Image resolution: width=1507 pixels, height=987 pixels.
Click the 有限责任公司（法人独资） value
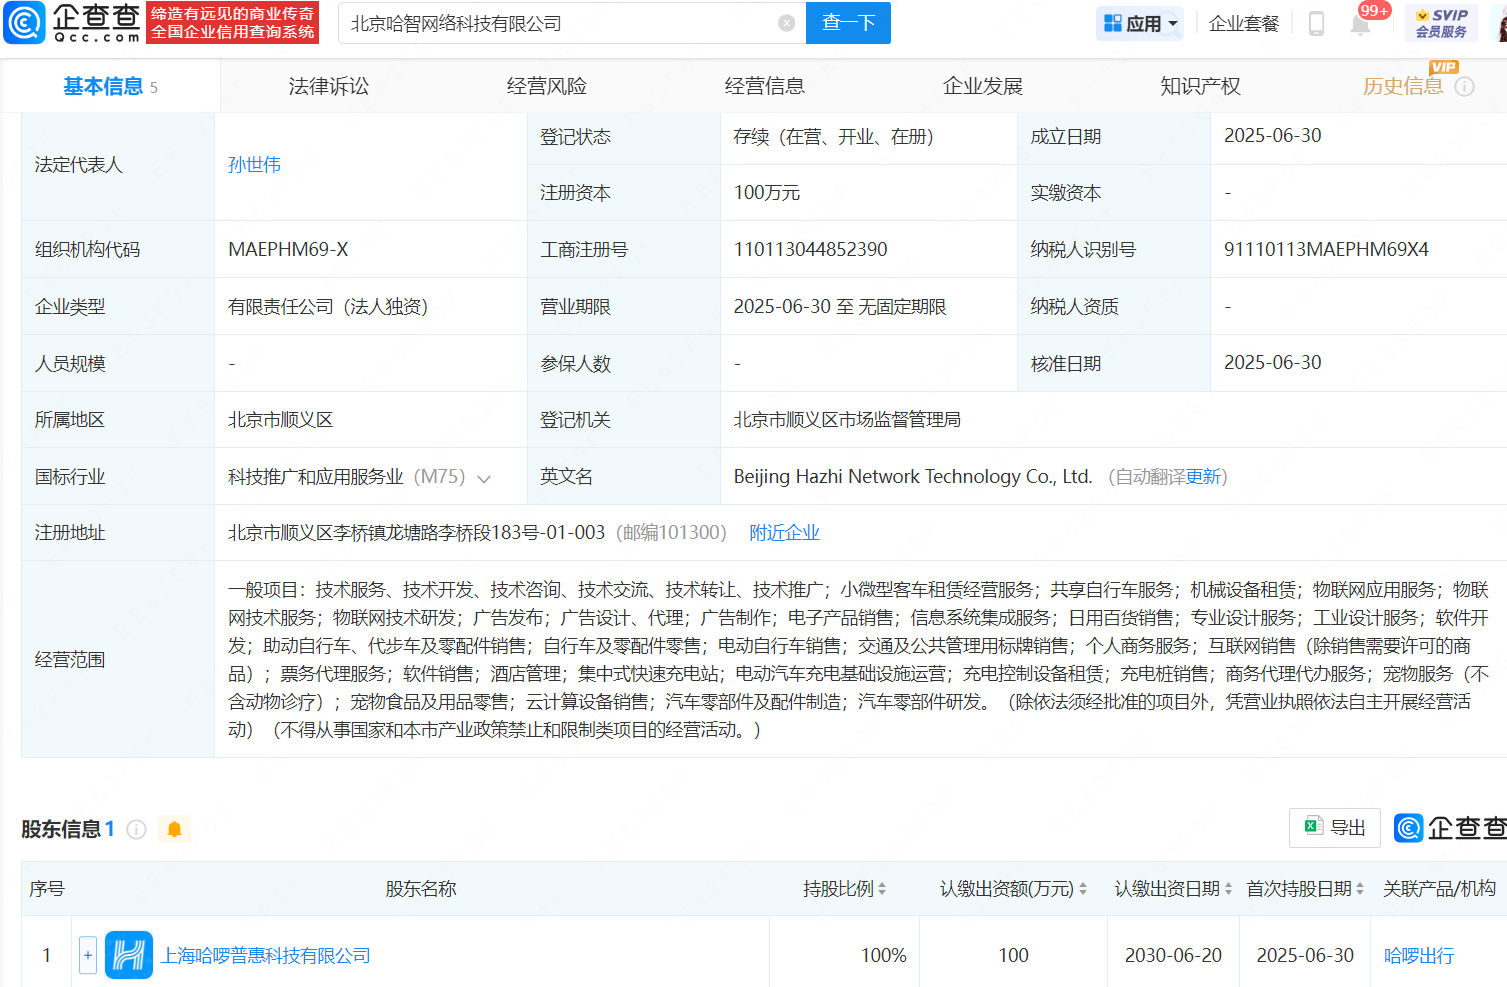coord(328,307)
